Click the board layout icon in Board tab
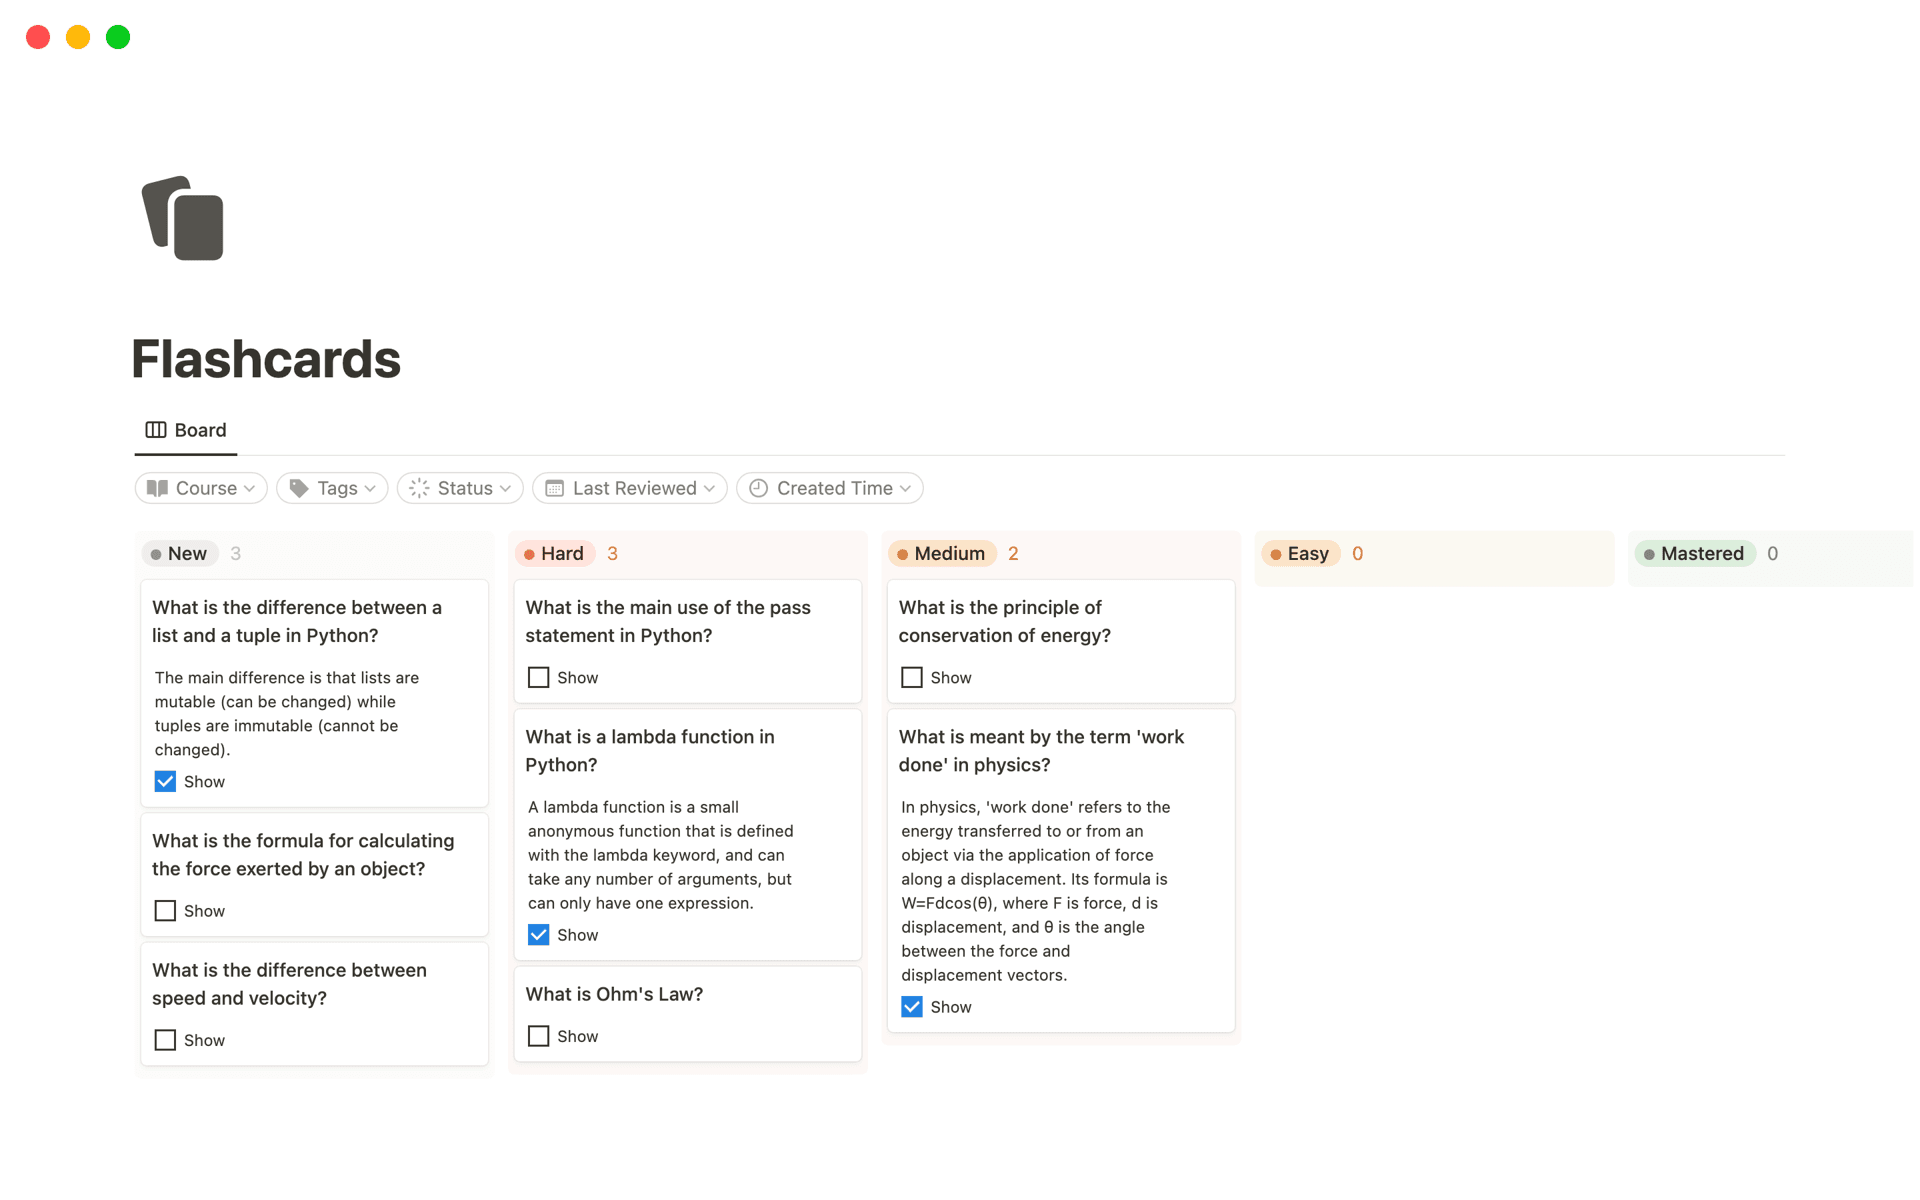Screen dimensions: 1920x1200 point(156,430)
